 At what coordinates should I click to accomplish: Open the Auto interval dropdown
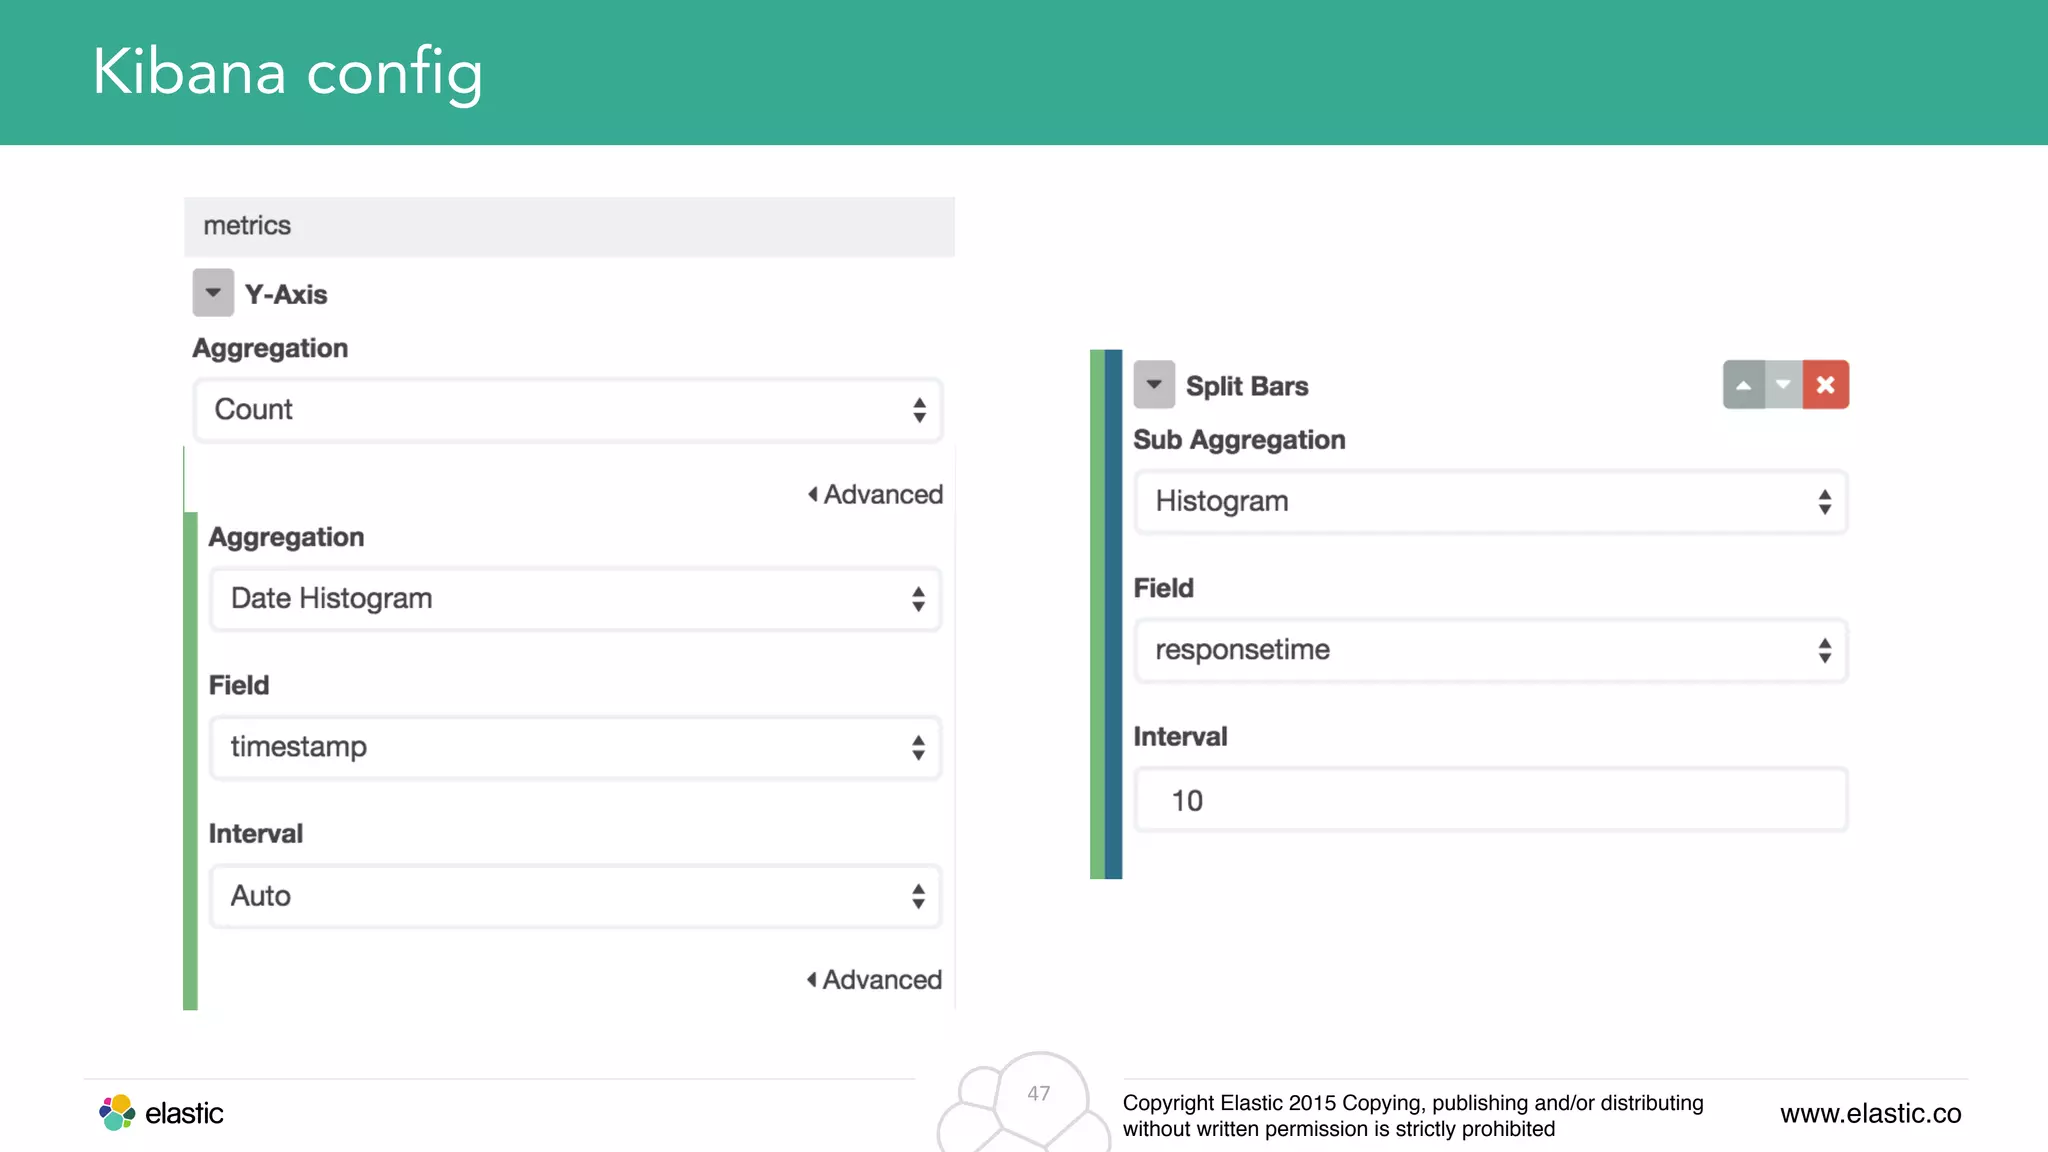point(575,896)
